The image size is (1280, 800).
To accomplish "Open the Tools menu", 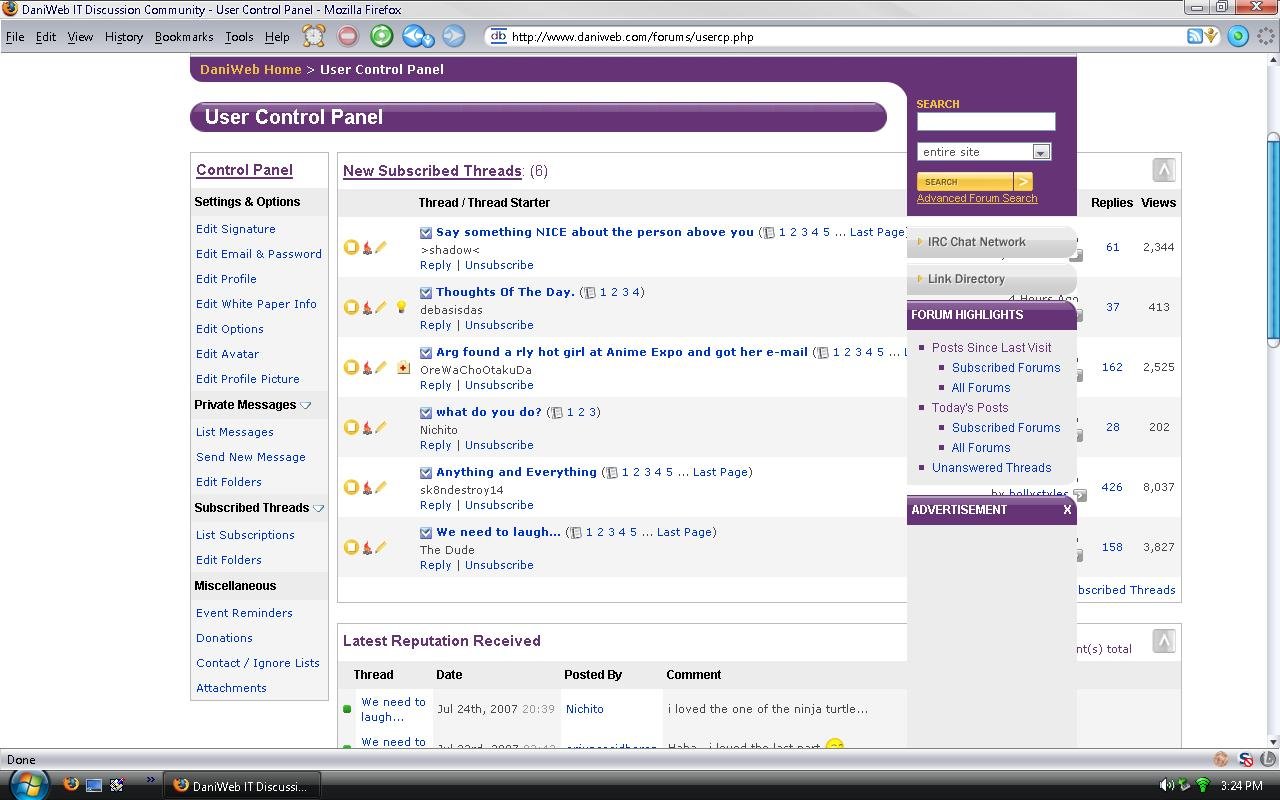I will [239, 37].
